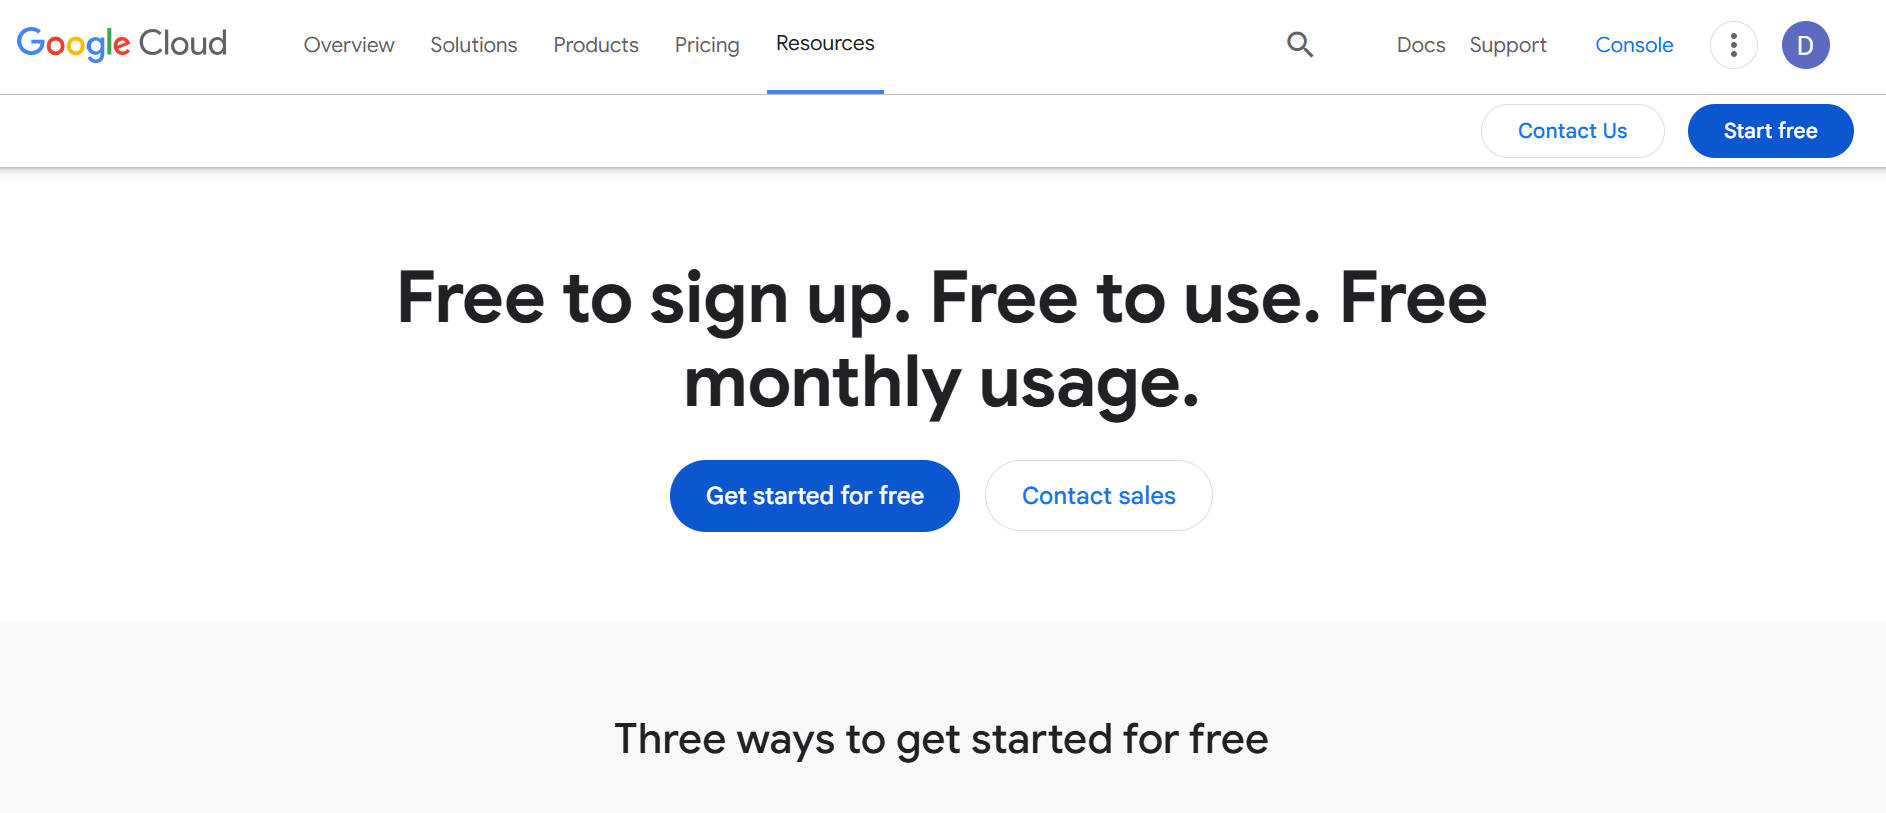Open the Pricing navigation item
This screenshot has height=813, width=1886.
[707, 45]
